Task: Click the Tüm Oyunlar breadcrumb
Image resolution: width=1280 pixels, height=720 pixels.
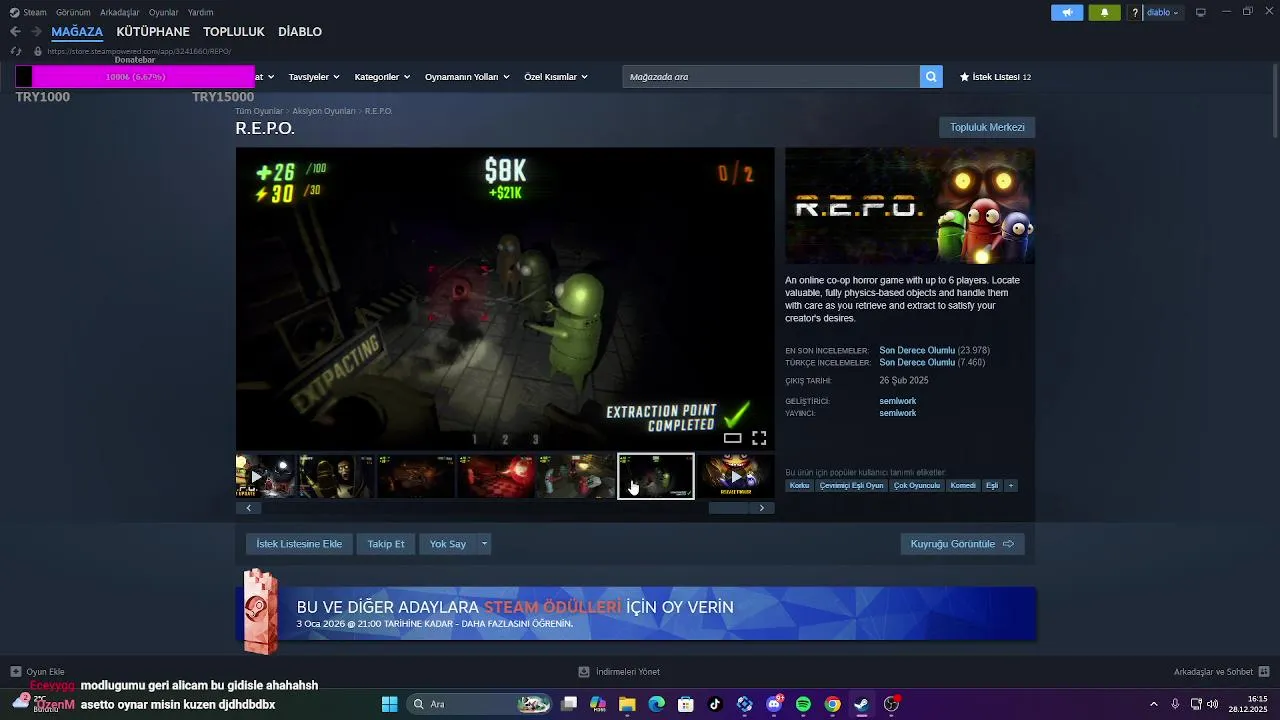Action: (259, 111)
